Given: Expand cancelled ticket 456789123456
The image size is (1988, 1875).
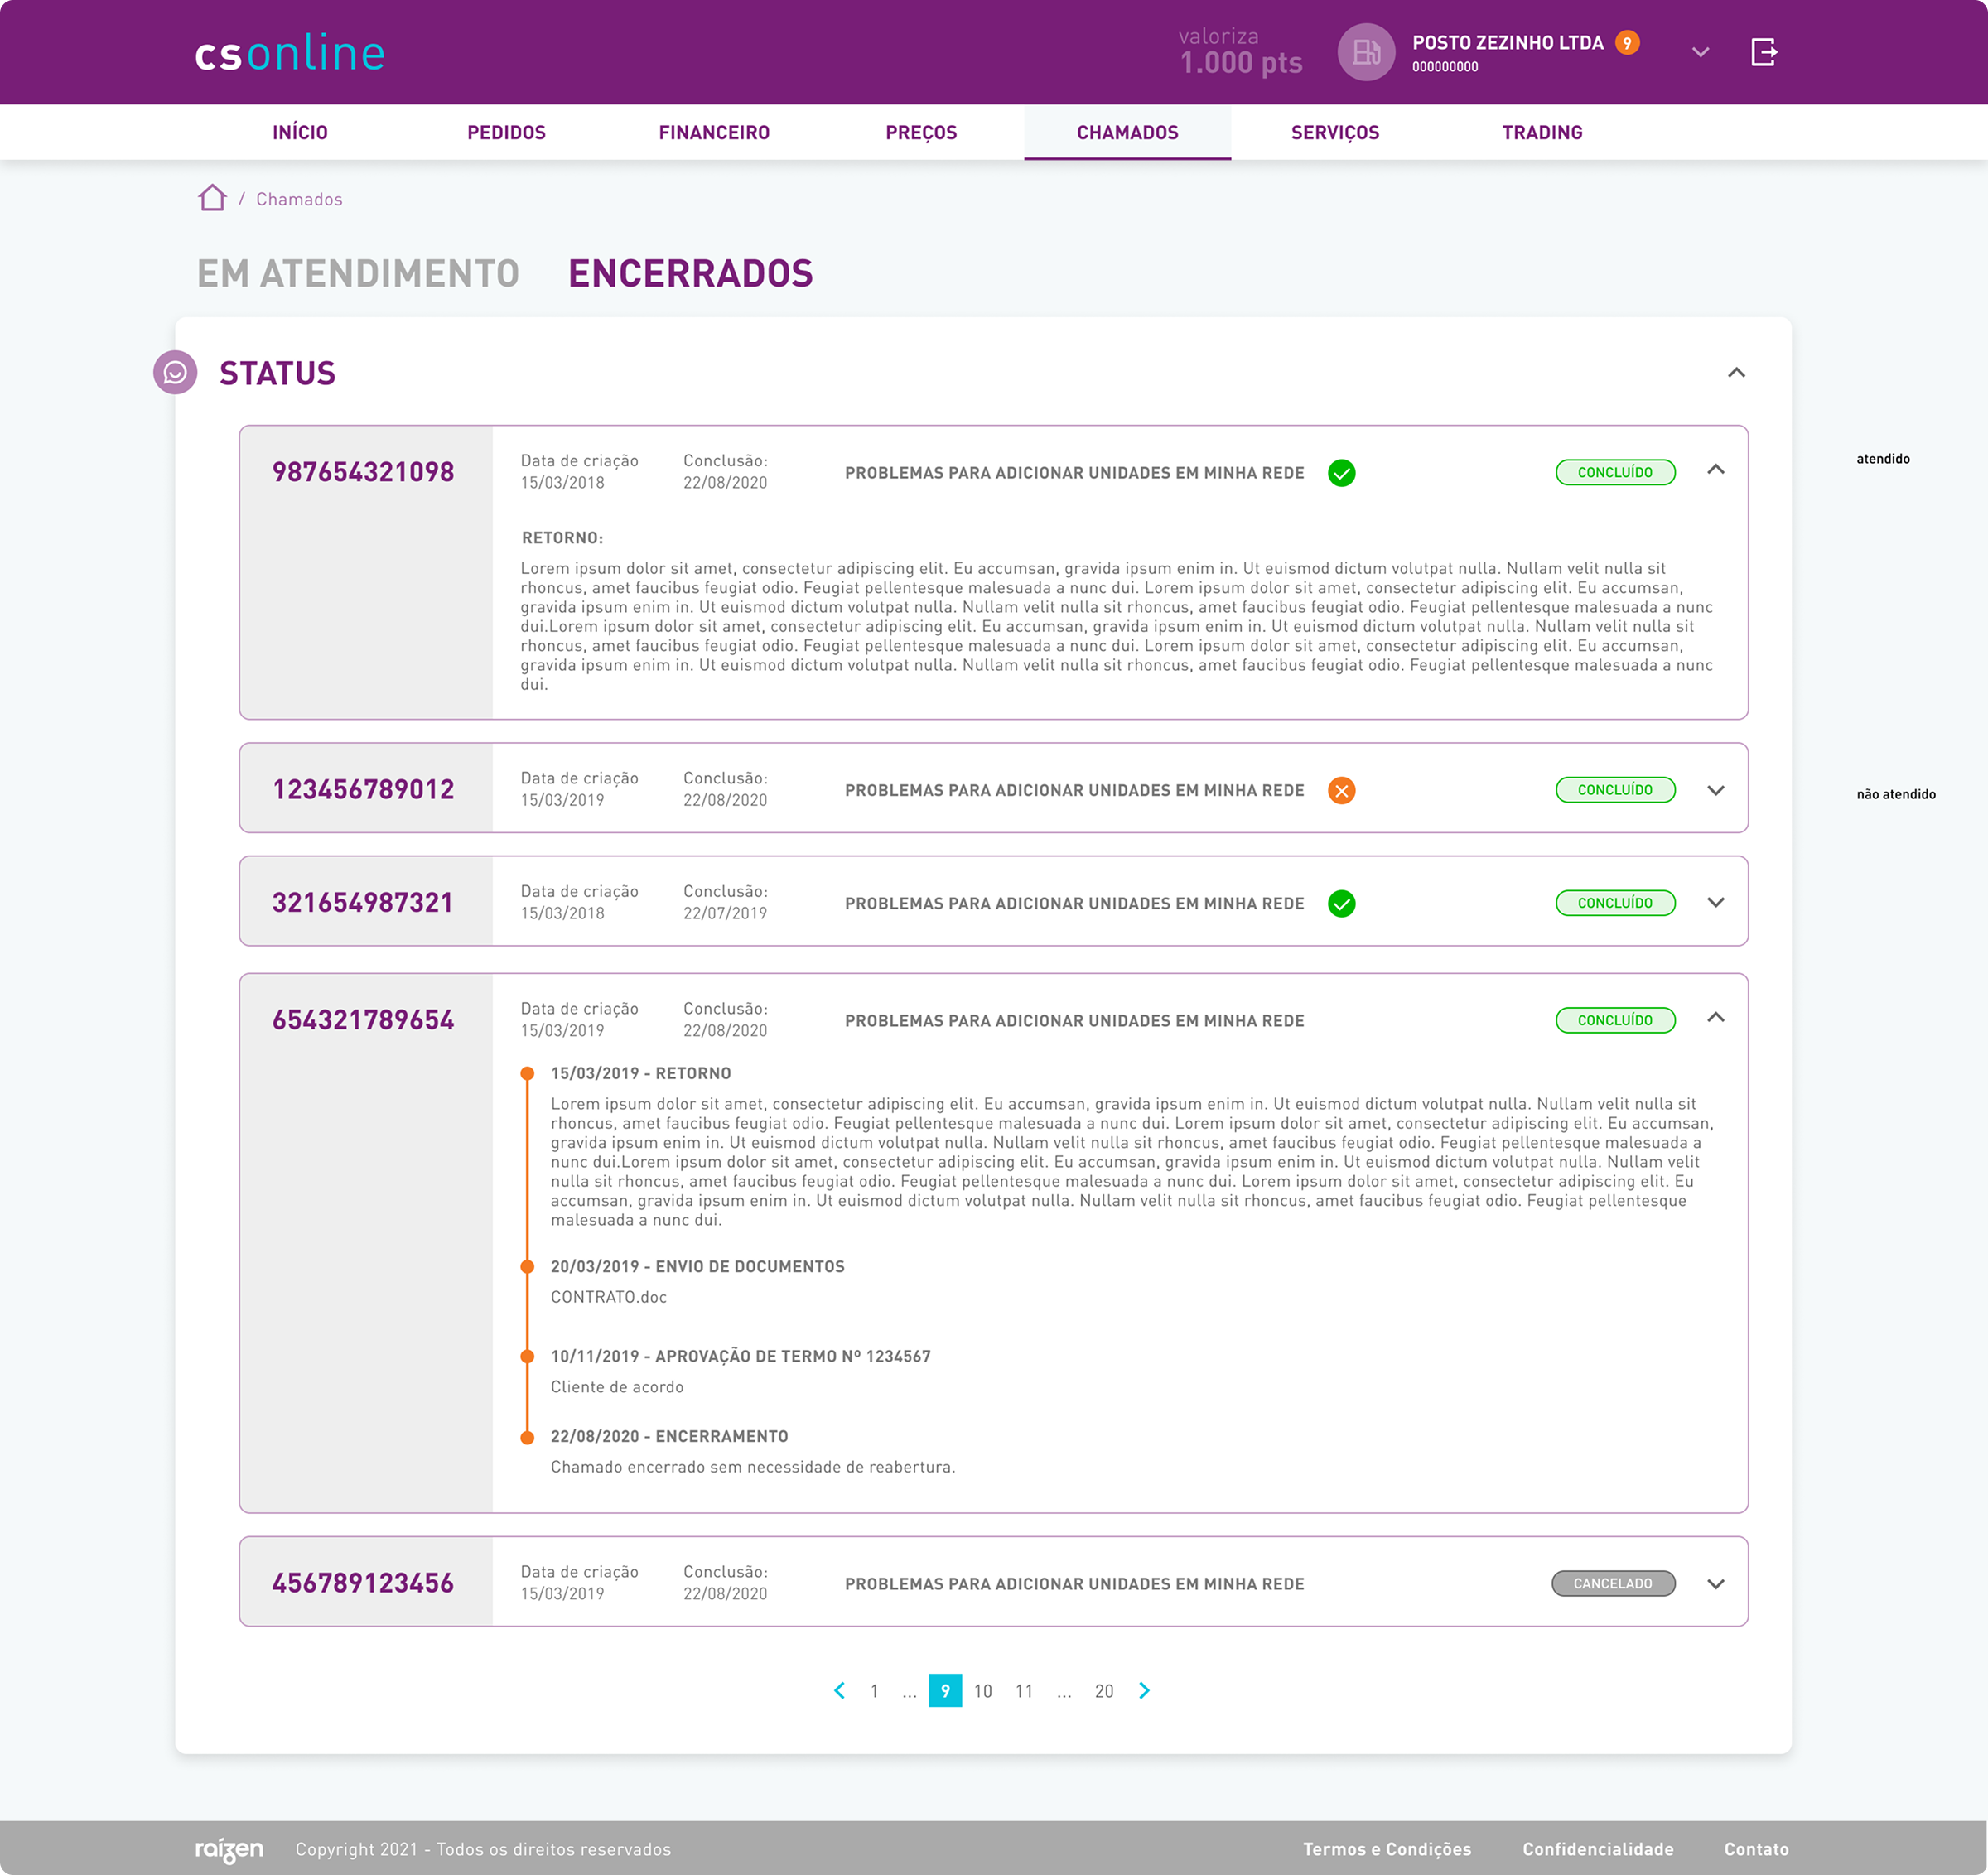Looking at the screenshot, I should coord(1716,1584).
